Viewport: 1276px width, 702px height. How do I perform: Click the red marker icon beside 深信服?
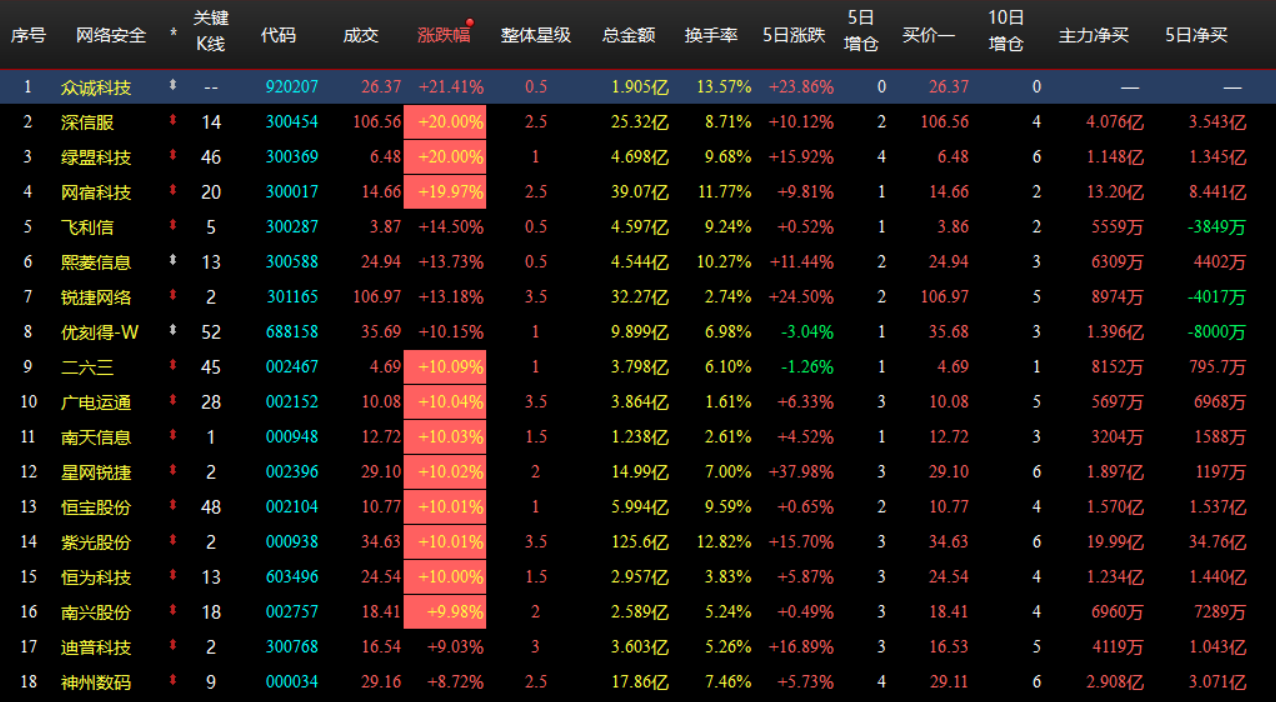(173, 121)
